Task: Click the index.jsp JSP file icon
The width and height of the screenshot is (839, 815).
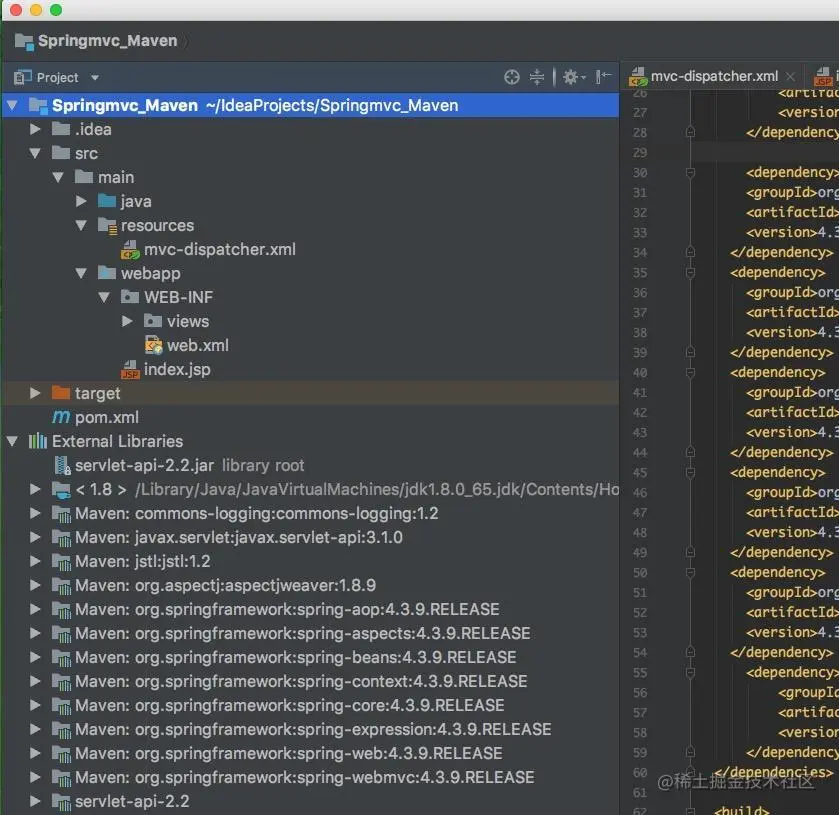Action: [x=130, y=369]
